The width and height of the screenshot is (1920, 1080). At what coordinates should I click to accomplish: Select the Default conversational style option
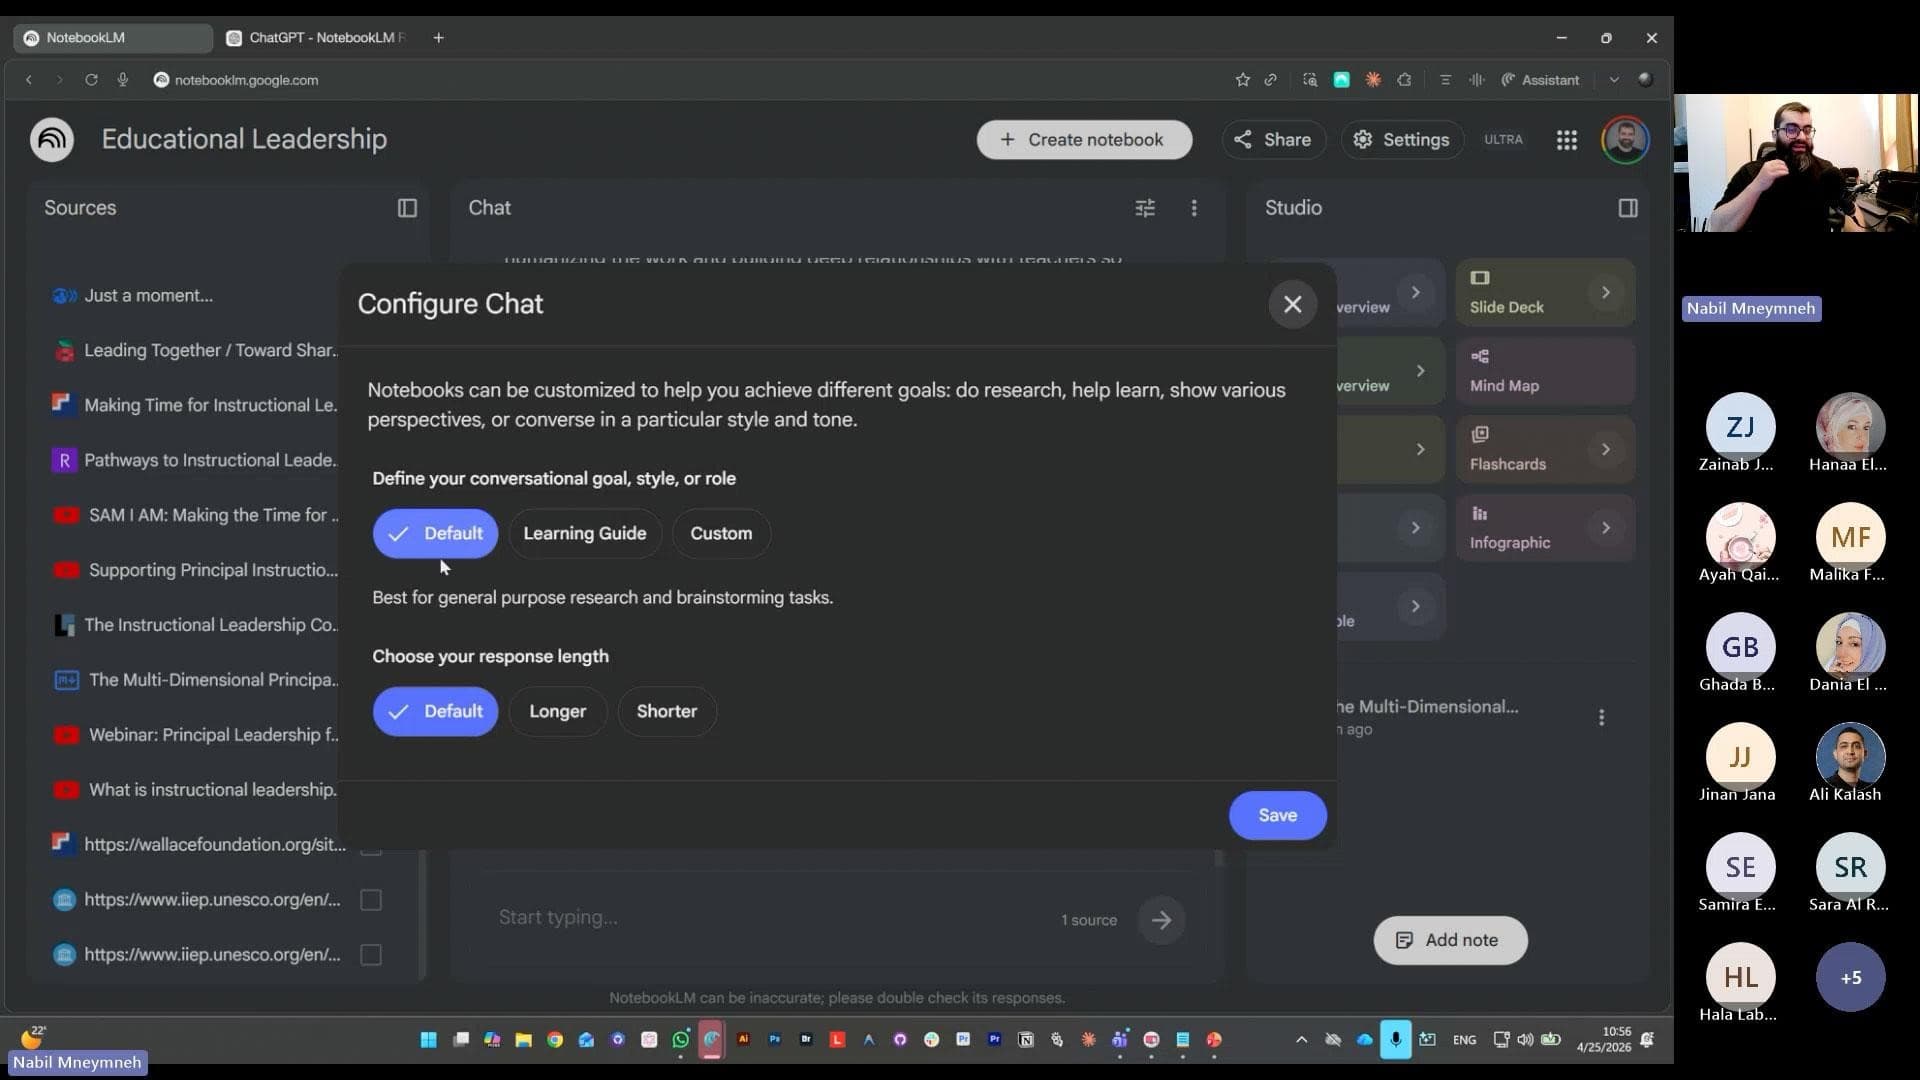tap(435, 533)
